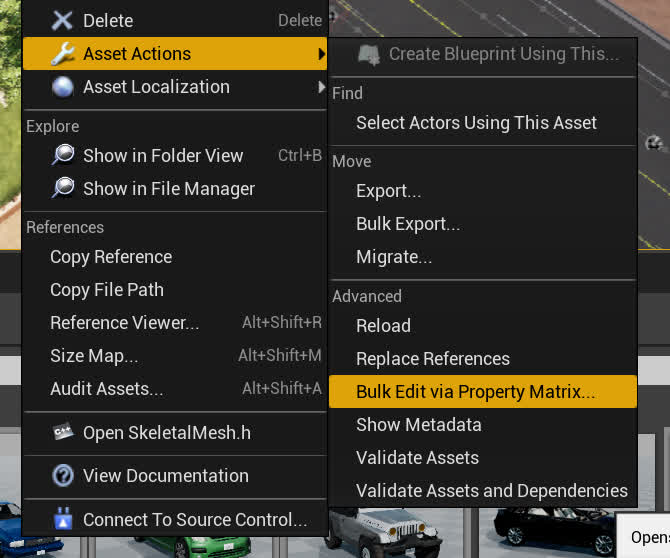670x558 pixels.
Task: Select Actors Using This Asset
Action: (x=476, y=123)
